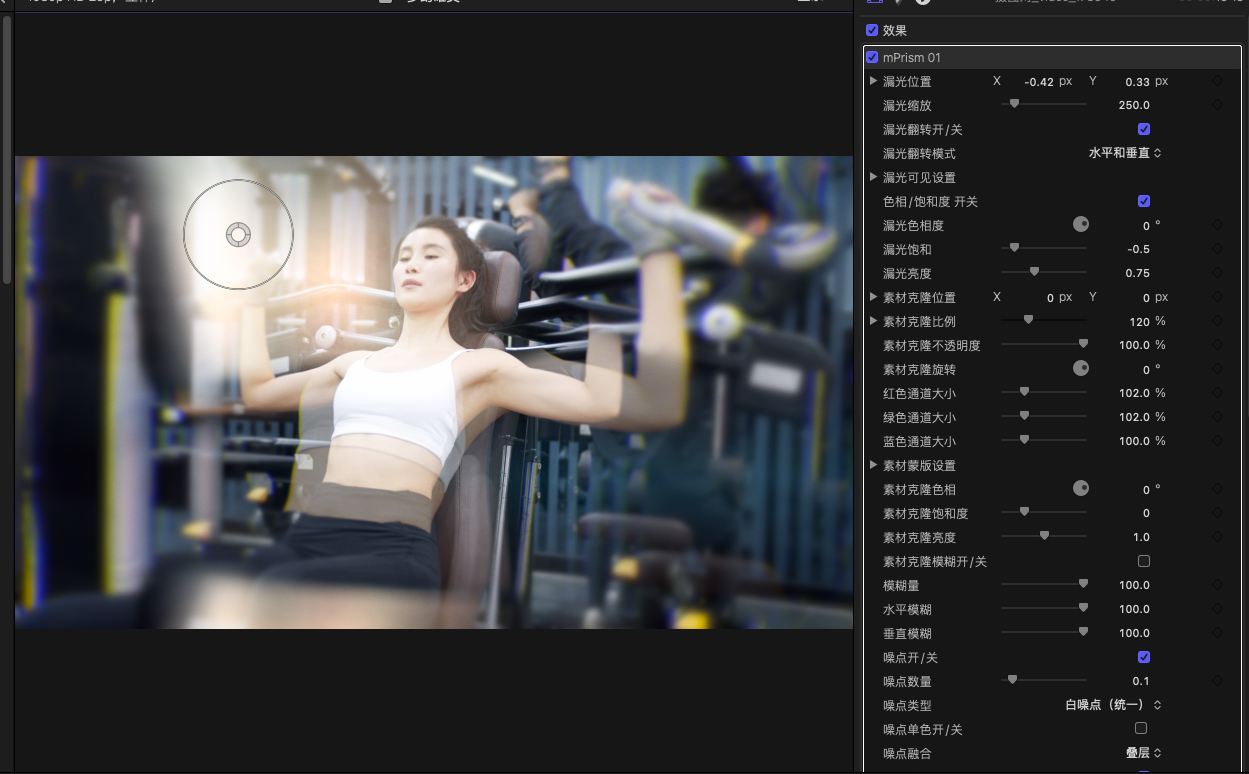
Task: Add keyframe for 漏光色相度 parameter
Action: pos(1217,225)
